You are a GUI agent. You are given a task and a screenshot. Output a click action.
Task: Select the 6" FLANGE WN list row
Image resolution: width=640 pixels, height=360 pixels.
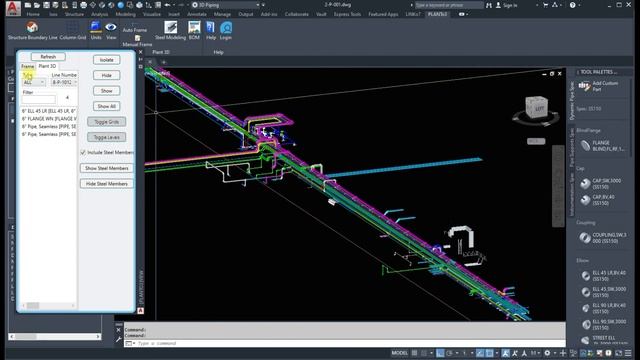(x=49, y=118)
